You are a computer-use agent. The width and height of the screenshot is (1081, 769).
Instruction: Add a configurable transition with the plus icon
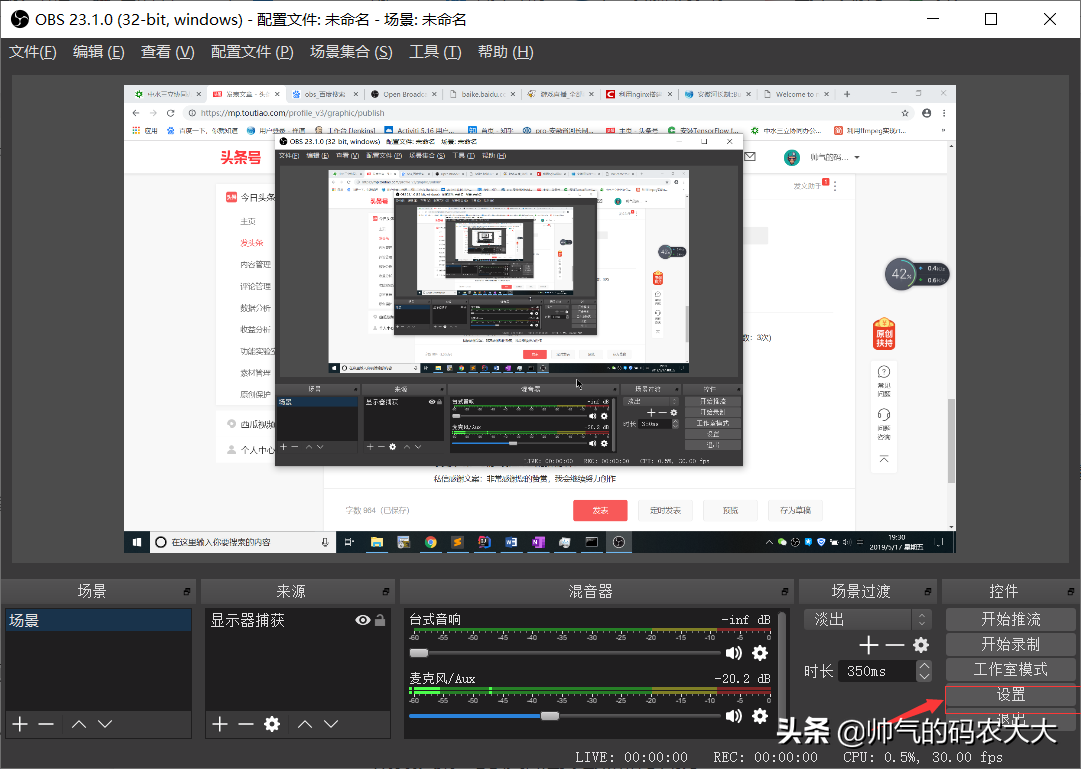point(869,646)
